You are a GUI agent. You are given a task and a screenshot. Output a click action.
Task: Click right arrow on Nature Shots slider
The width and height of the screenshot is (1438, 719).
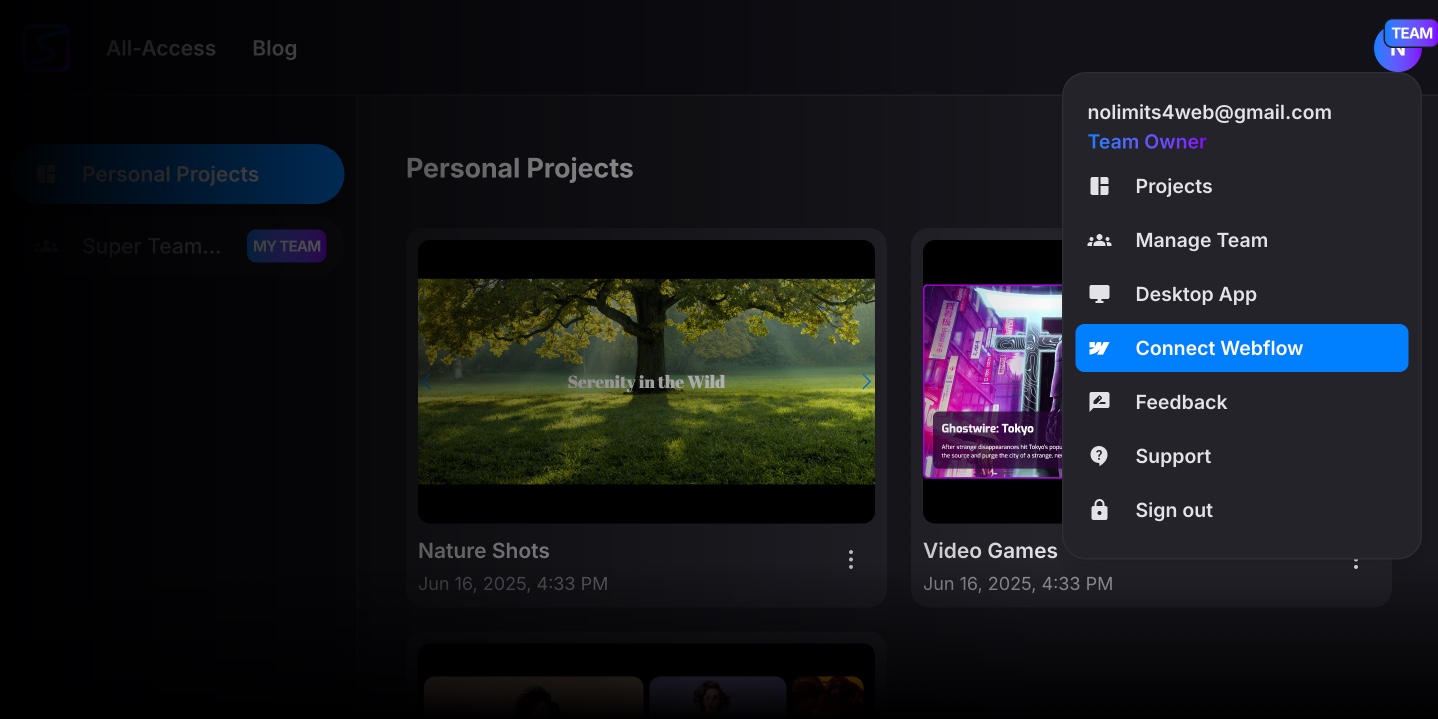(866, 381)
